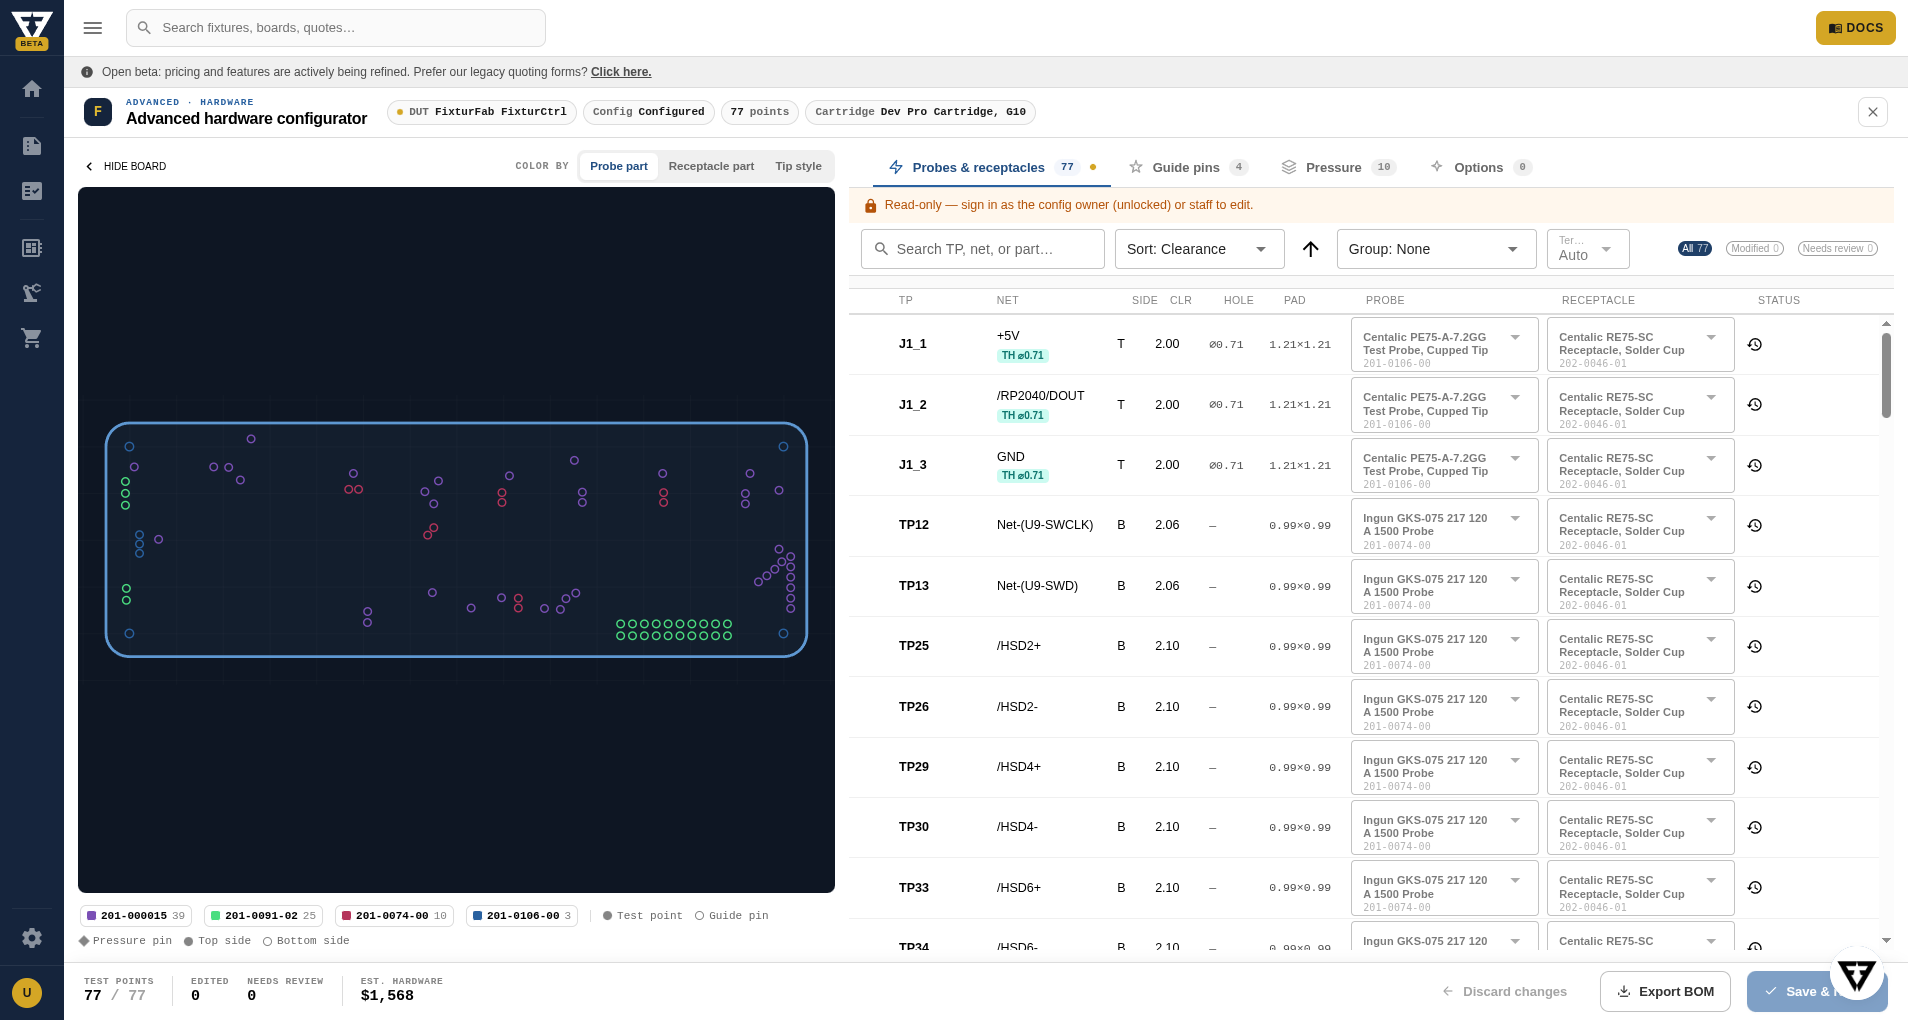Revert history icon for TP26 row
1908x1020 pixels.
coord(1755,707)
